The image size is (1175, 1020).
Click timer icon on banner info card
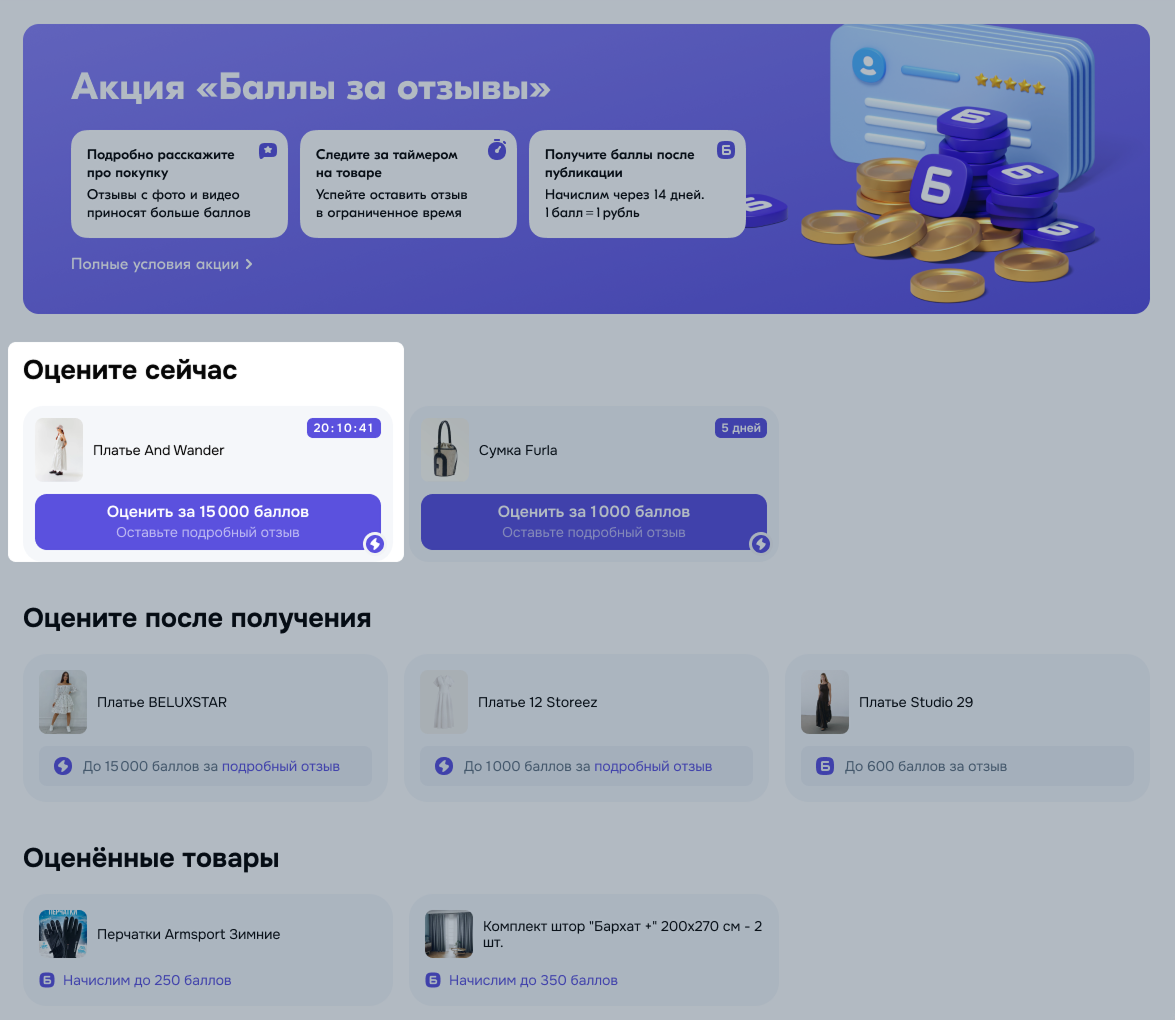[x=497, y=150]
